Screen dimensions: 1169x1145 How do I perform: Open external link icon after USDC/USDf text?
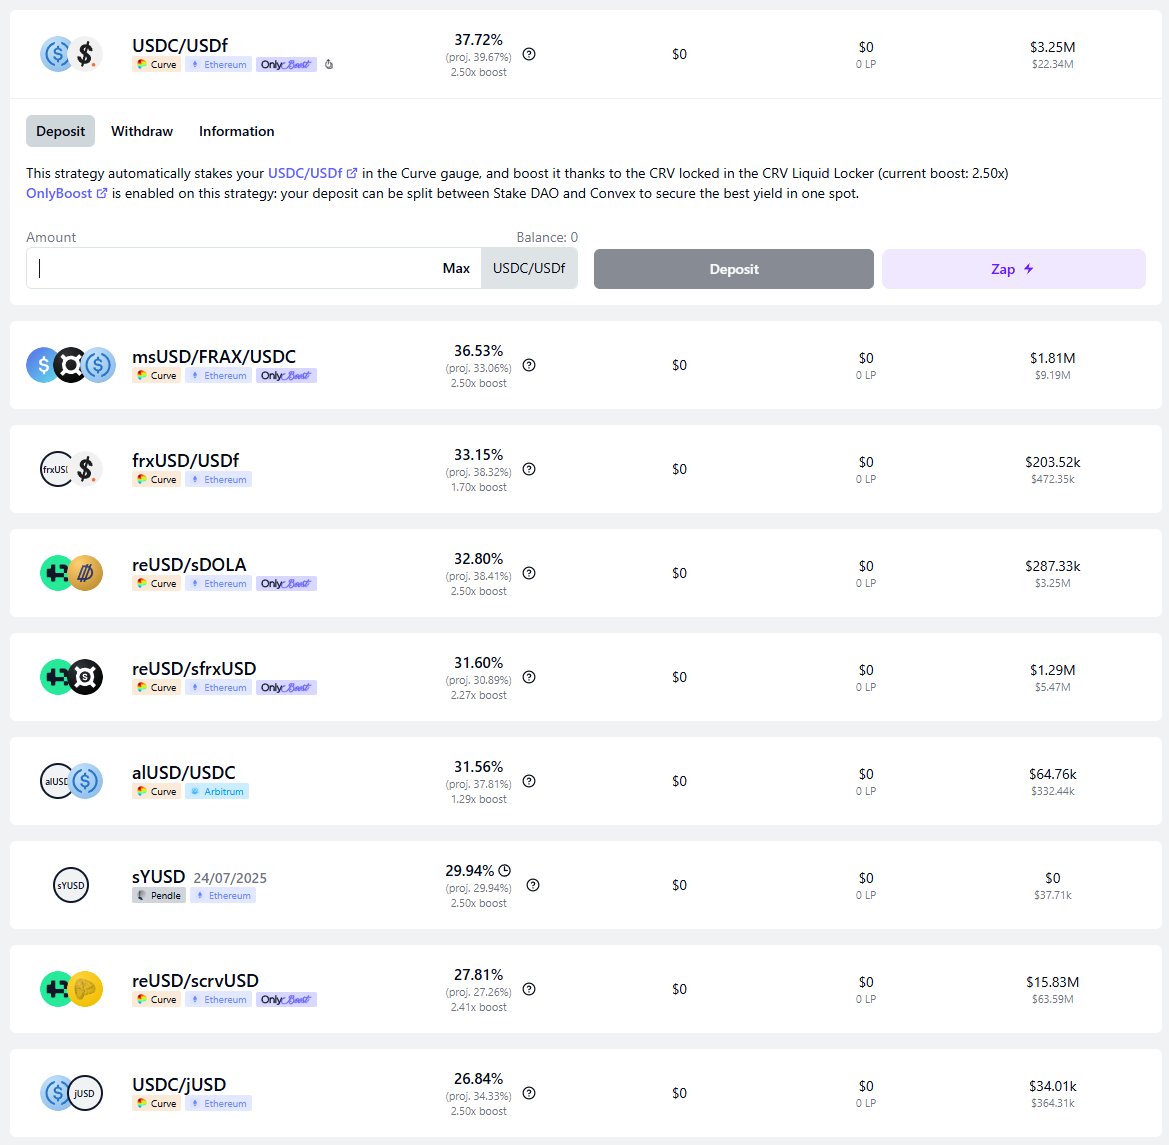[x=352, y=173]
